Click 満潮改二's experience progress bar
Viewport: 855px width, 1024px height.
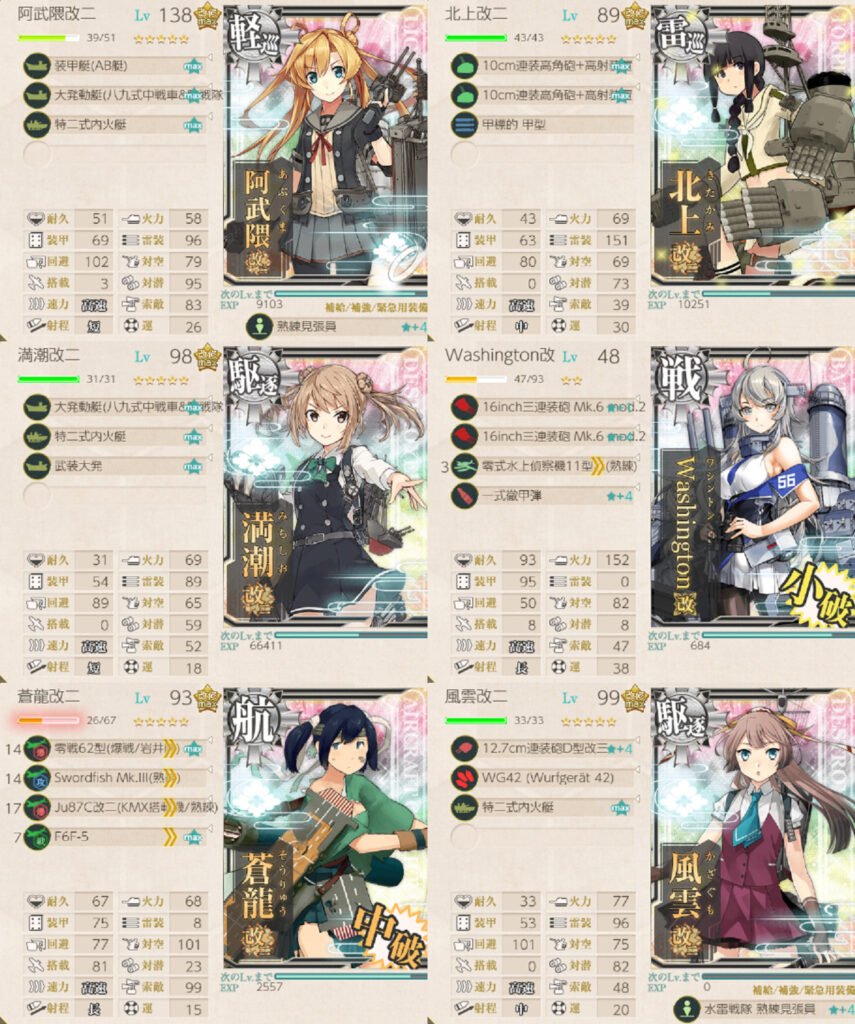pyautogui.click(x=351, y=635)
